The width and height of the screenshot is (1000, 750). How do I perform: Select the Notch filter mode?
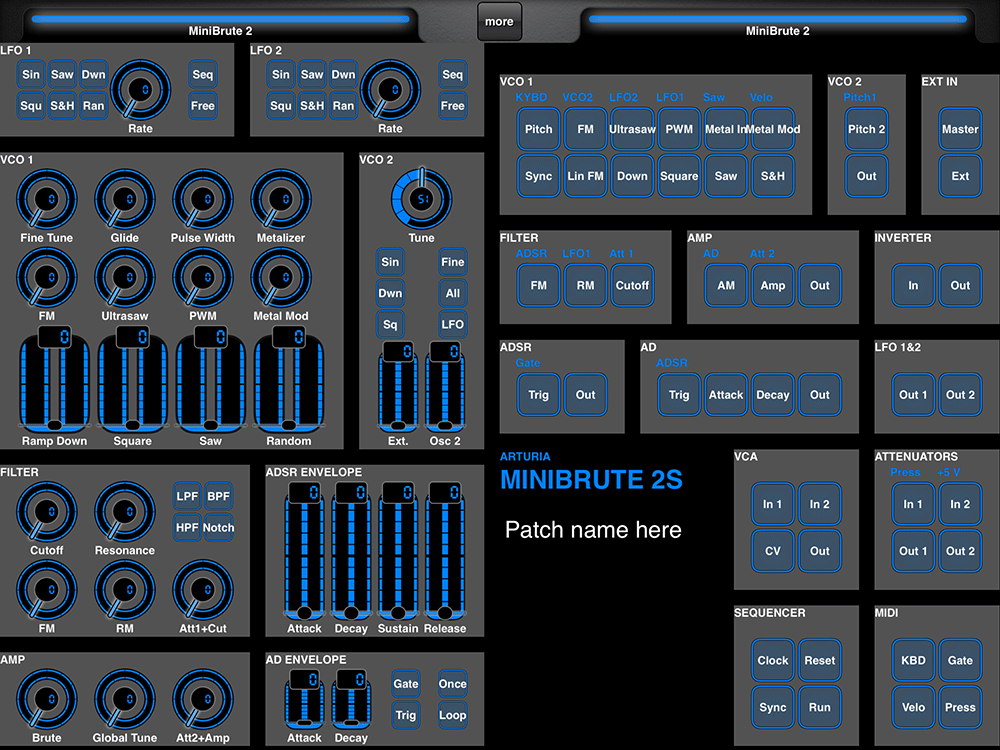pos(218,527)
